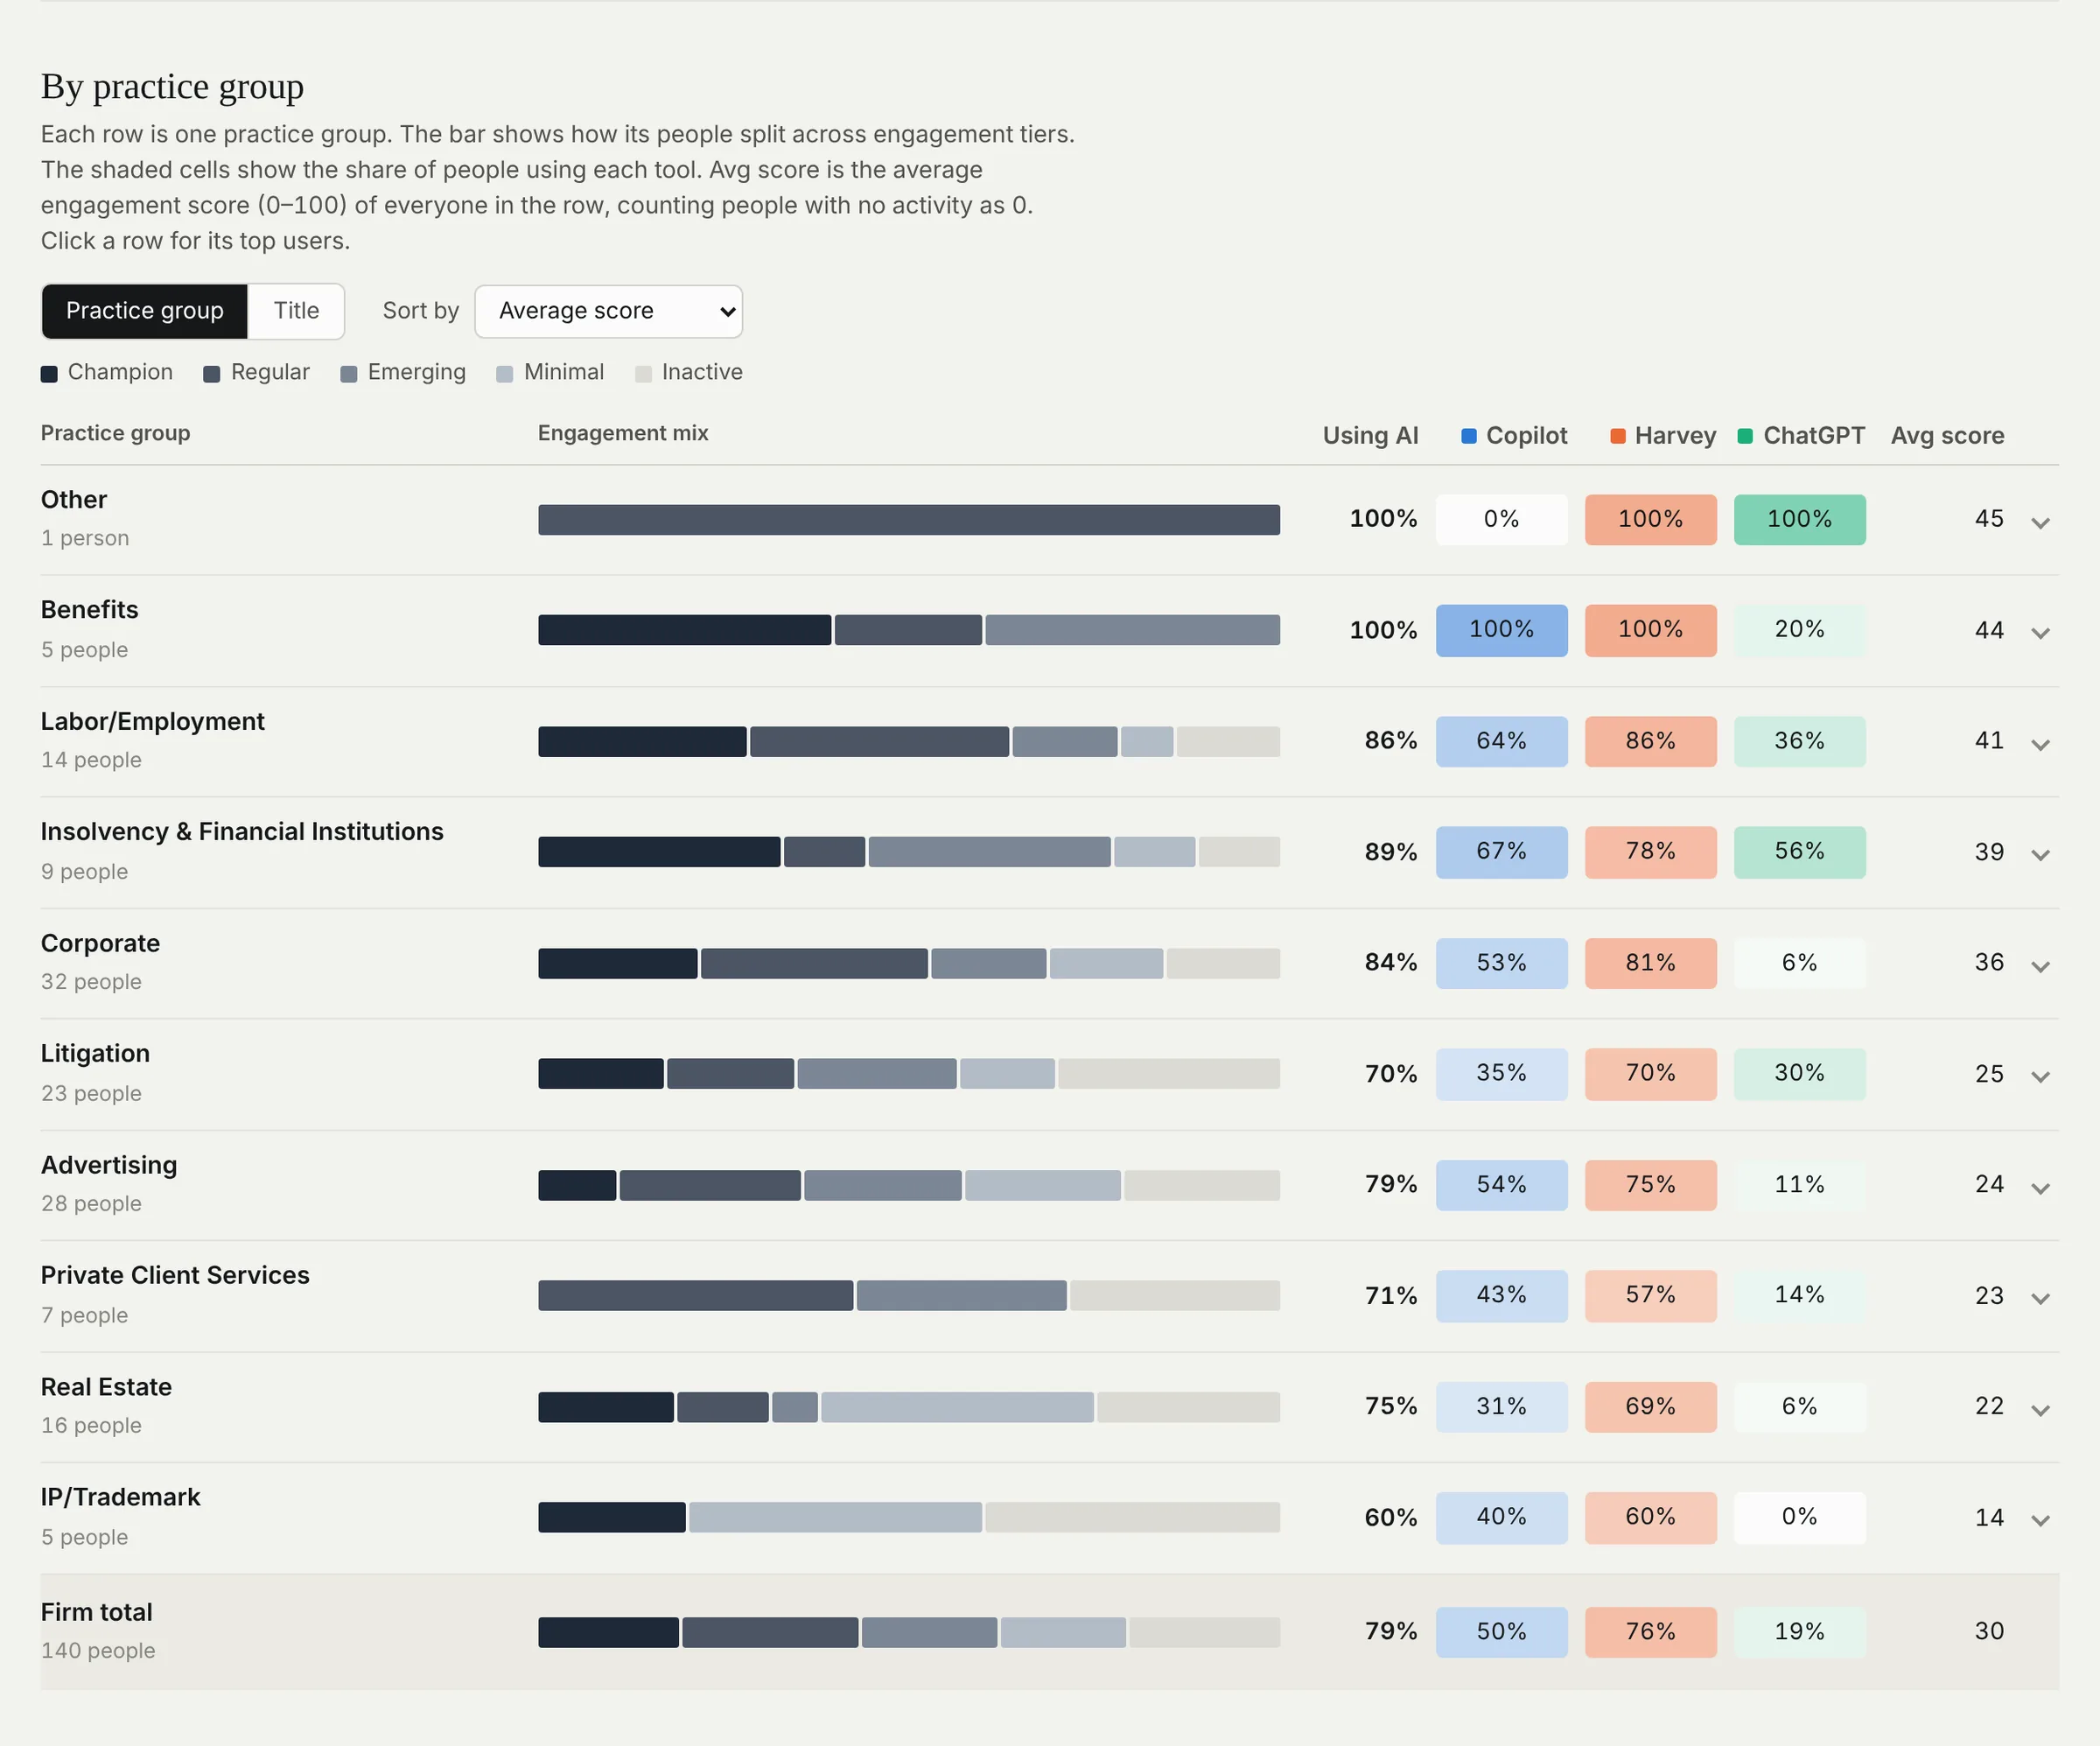Screen dimensions: 2100x1746
Task: Click the Champion legend swatch
Action: (49, 374)
